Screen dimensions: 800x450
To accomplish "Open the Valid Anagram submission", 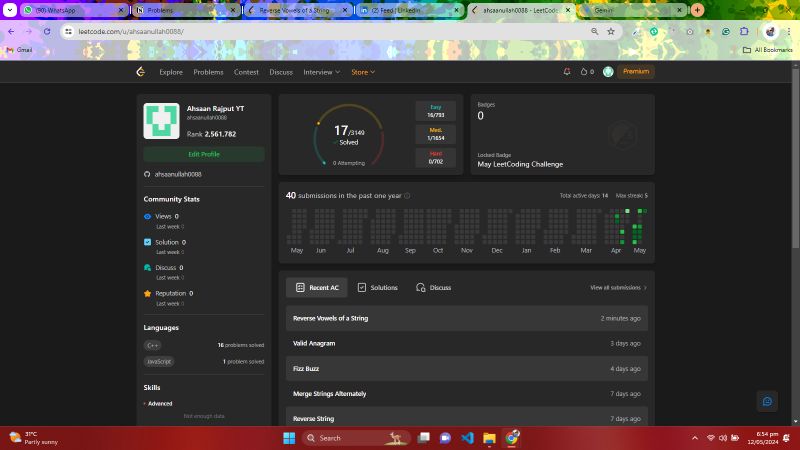I will (467, 343).
